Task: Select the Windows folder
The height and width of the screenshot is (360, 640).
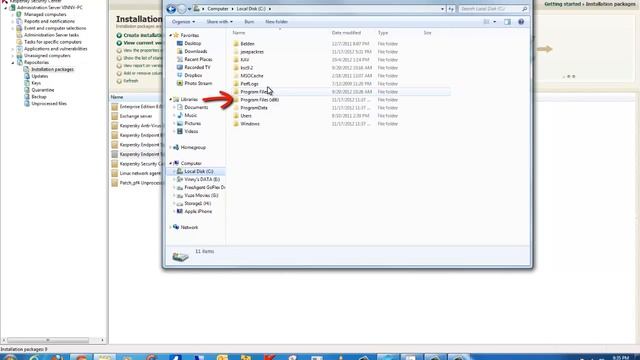Action: 250,124
